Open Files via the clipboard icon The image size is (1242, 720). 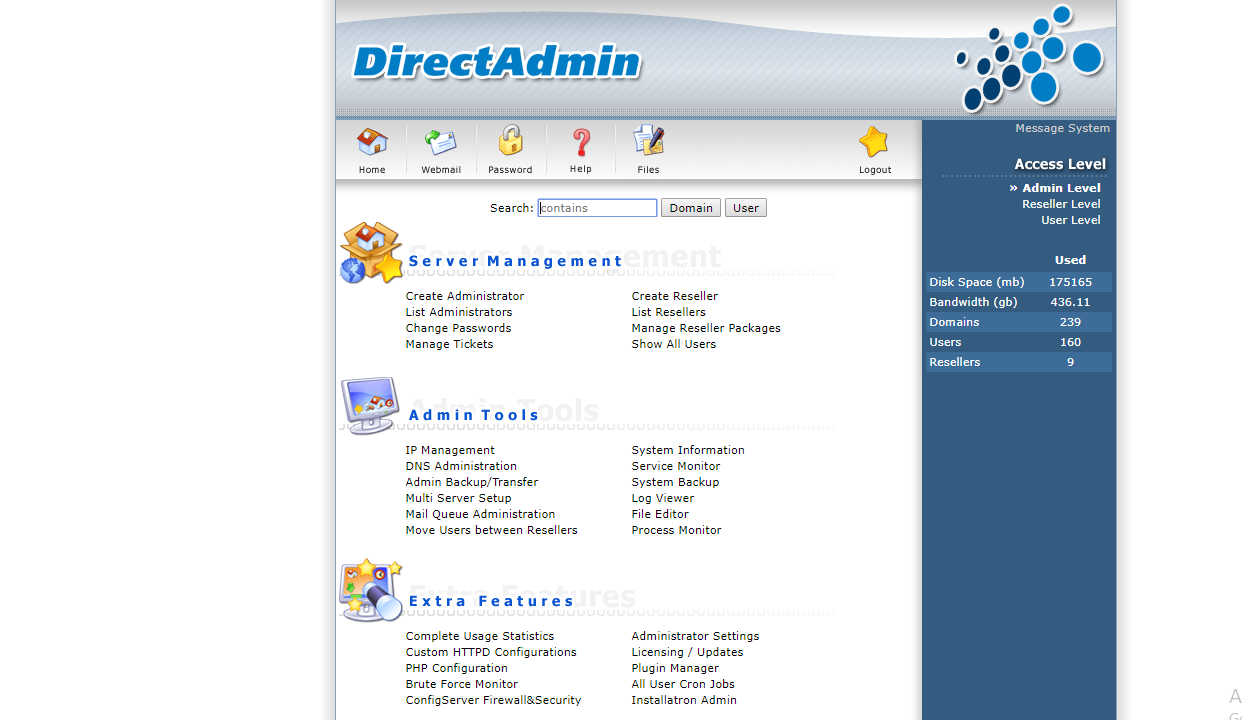click(x=649, y=141)
